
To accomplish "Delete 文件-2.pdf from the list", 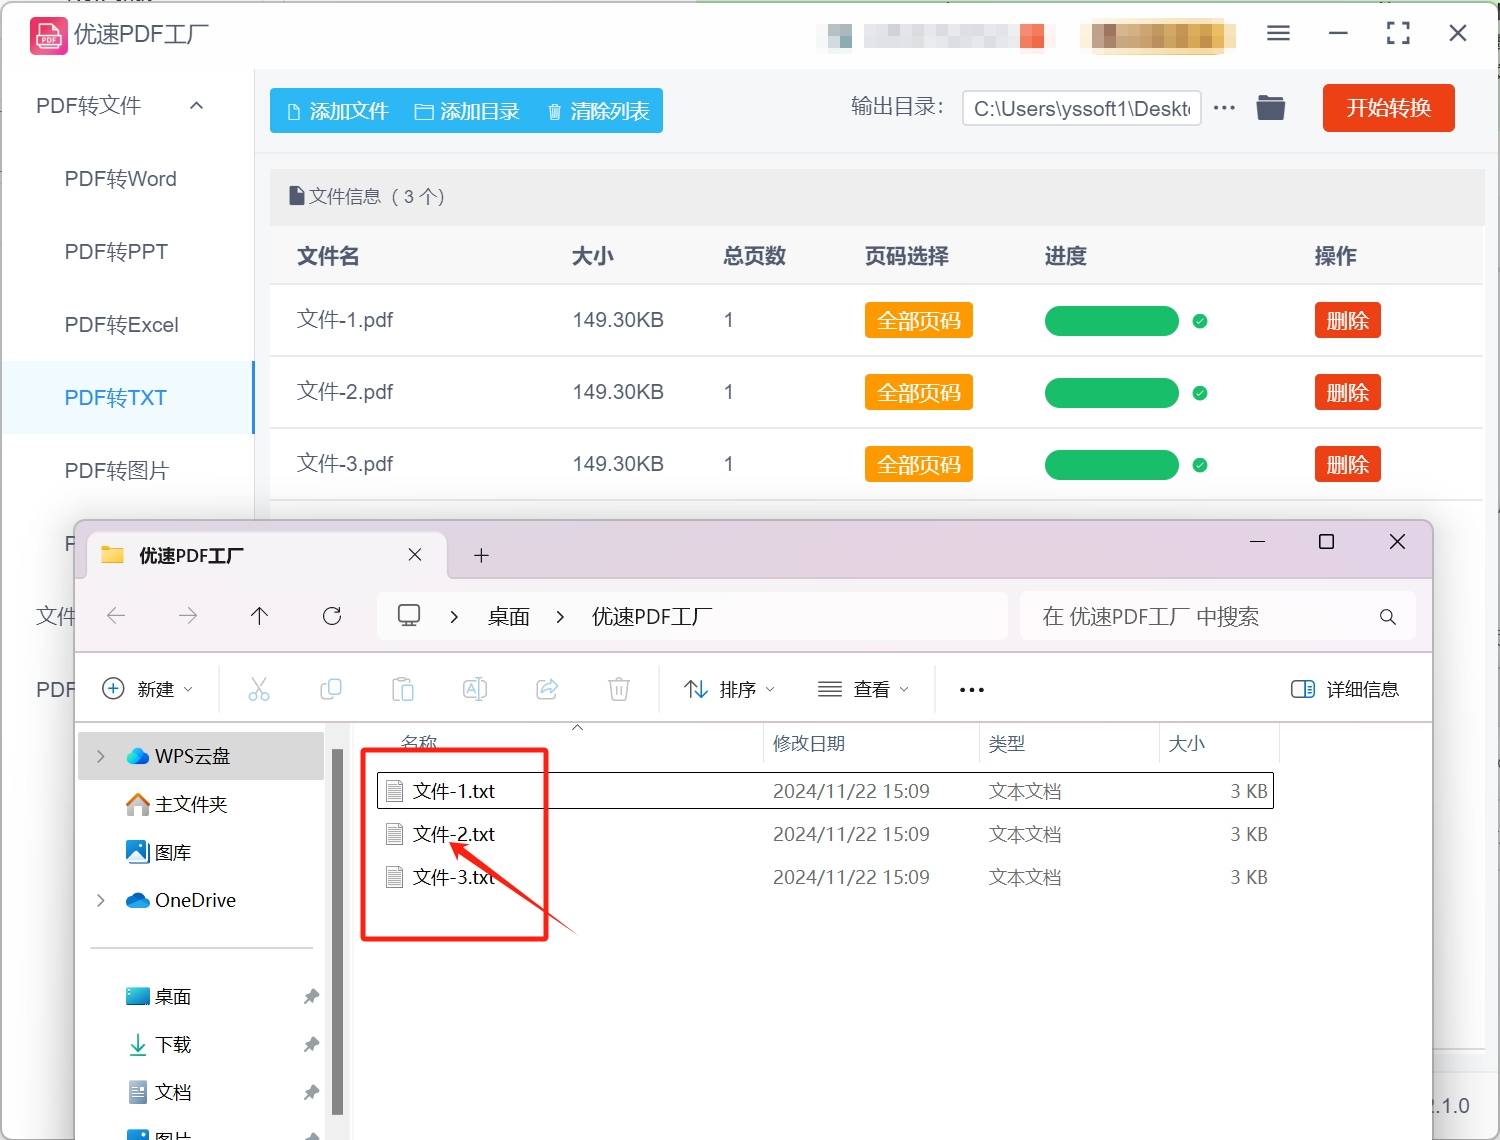I will pos(1347,393).
